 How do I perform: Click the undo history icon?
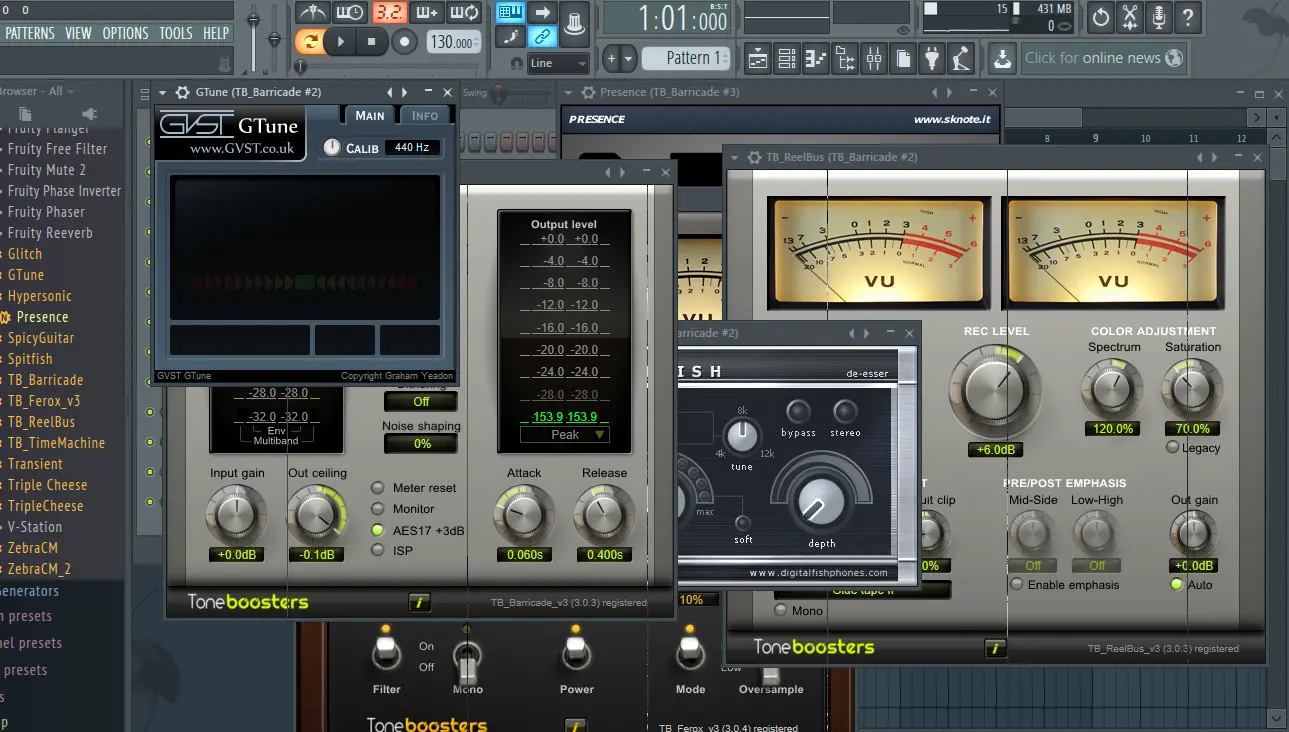(x=1101, y=16)
